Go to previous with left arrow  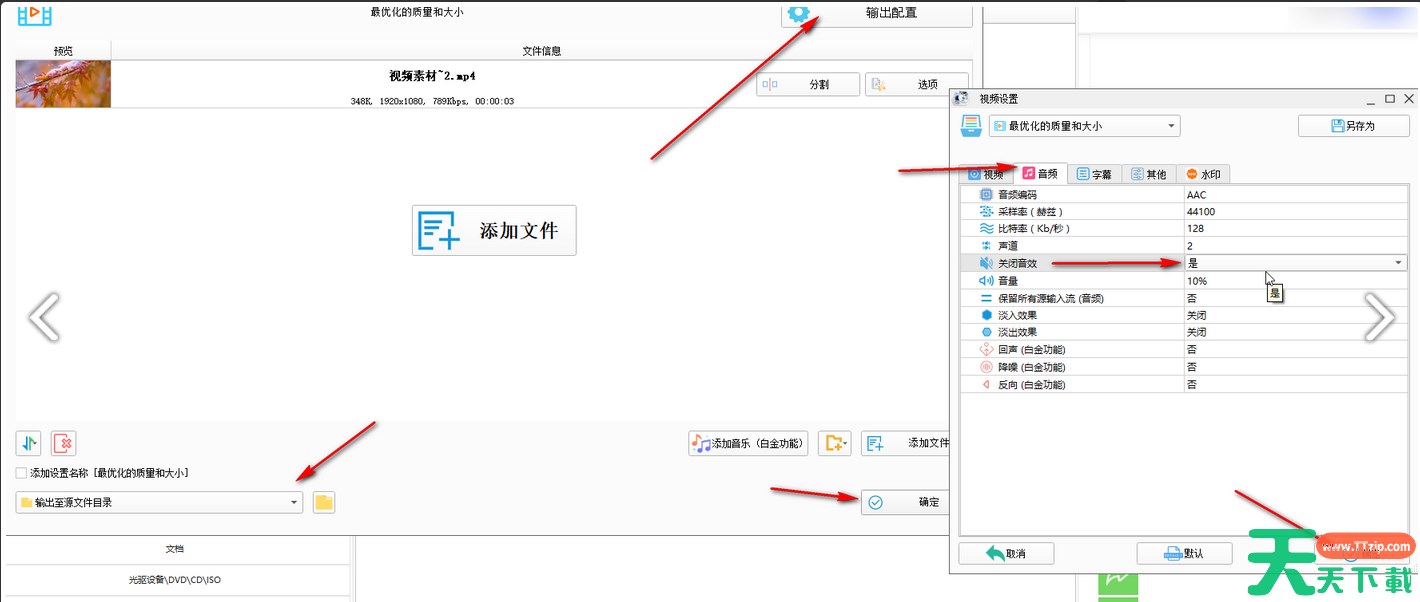[43, 317]
